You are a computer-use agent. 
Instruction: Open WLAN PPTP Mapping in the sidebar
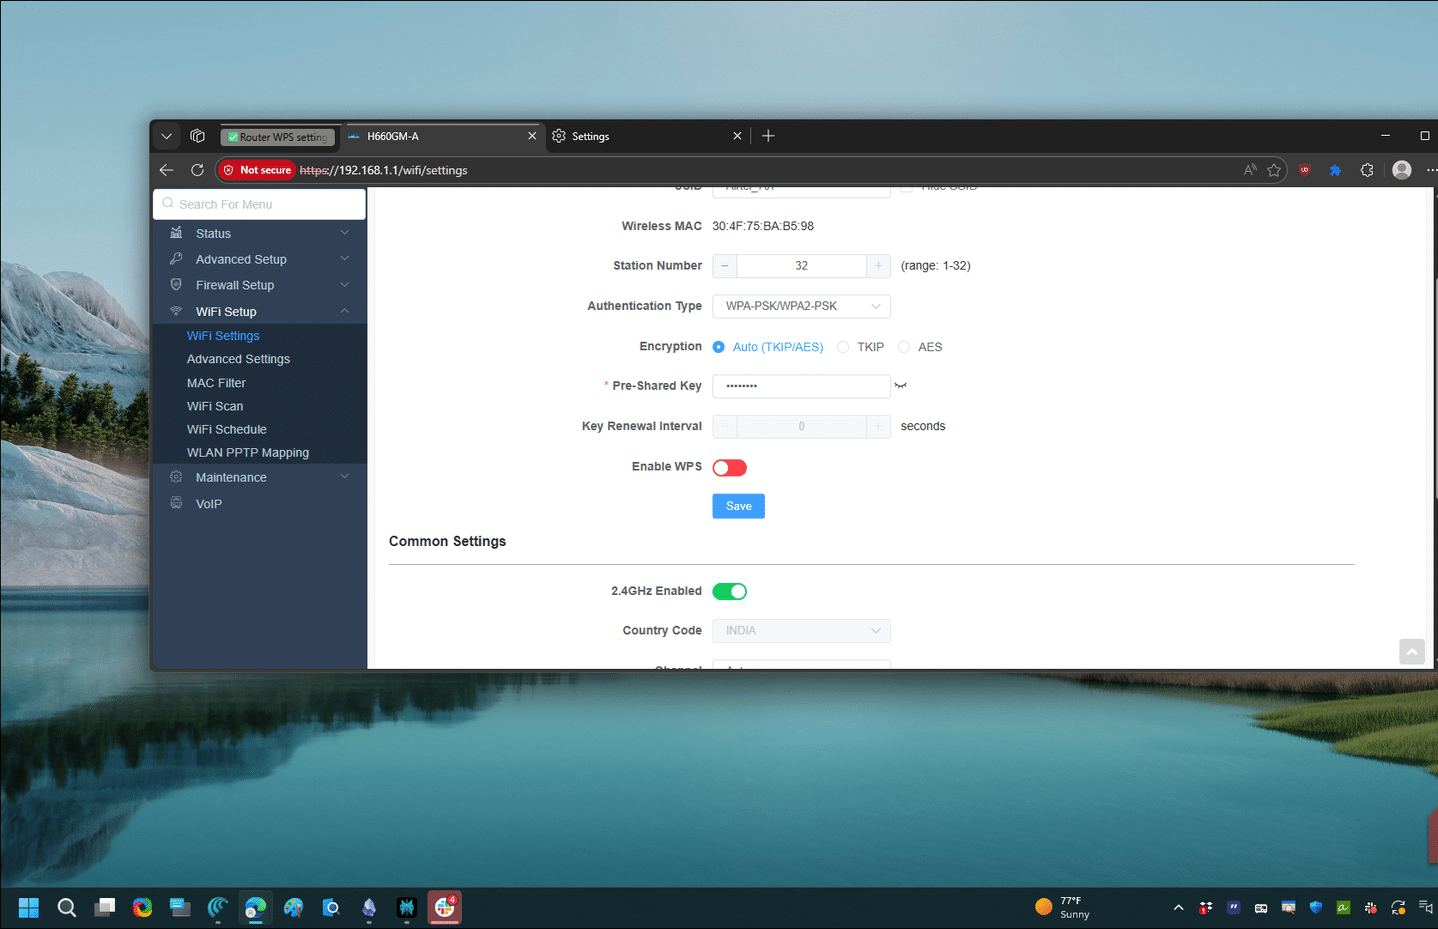tap(248, 453)
